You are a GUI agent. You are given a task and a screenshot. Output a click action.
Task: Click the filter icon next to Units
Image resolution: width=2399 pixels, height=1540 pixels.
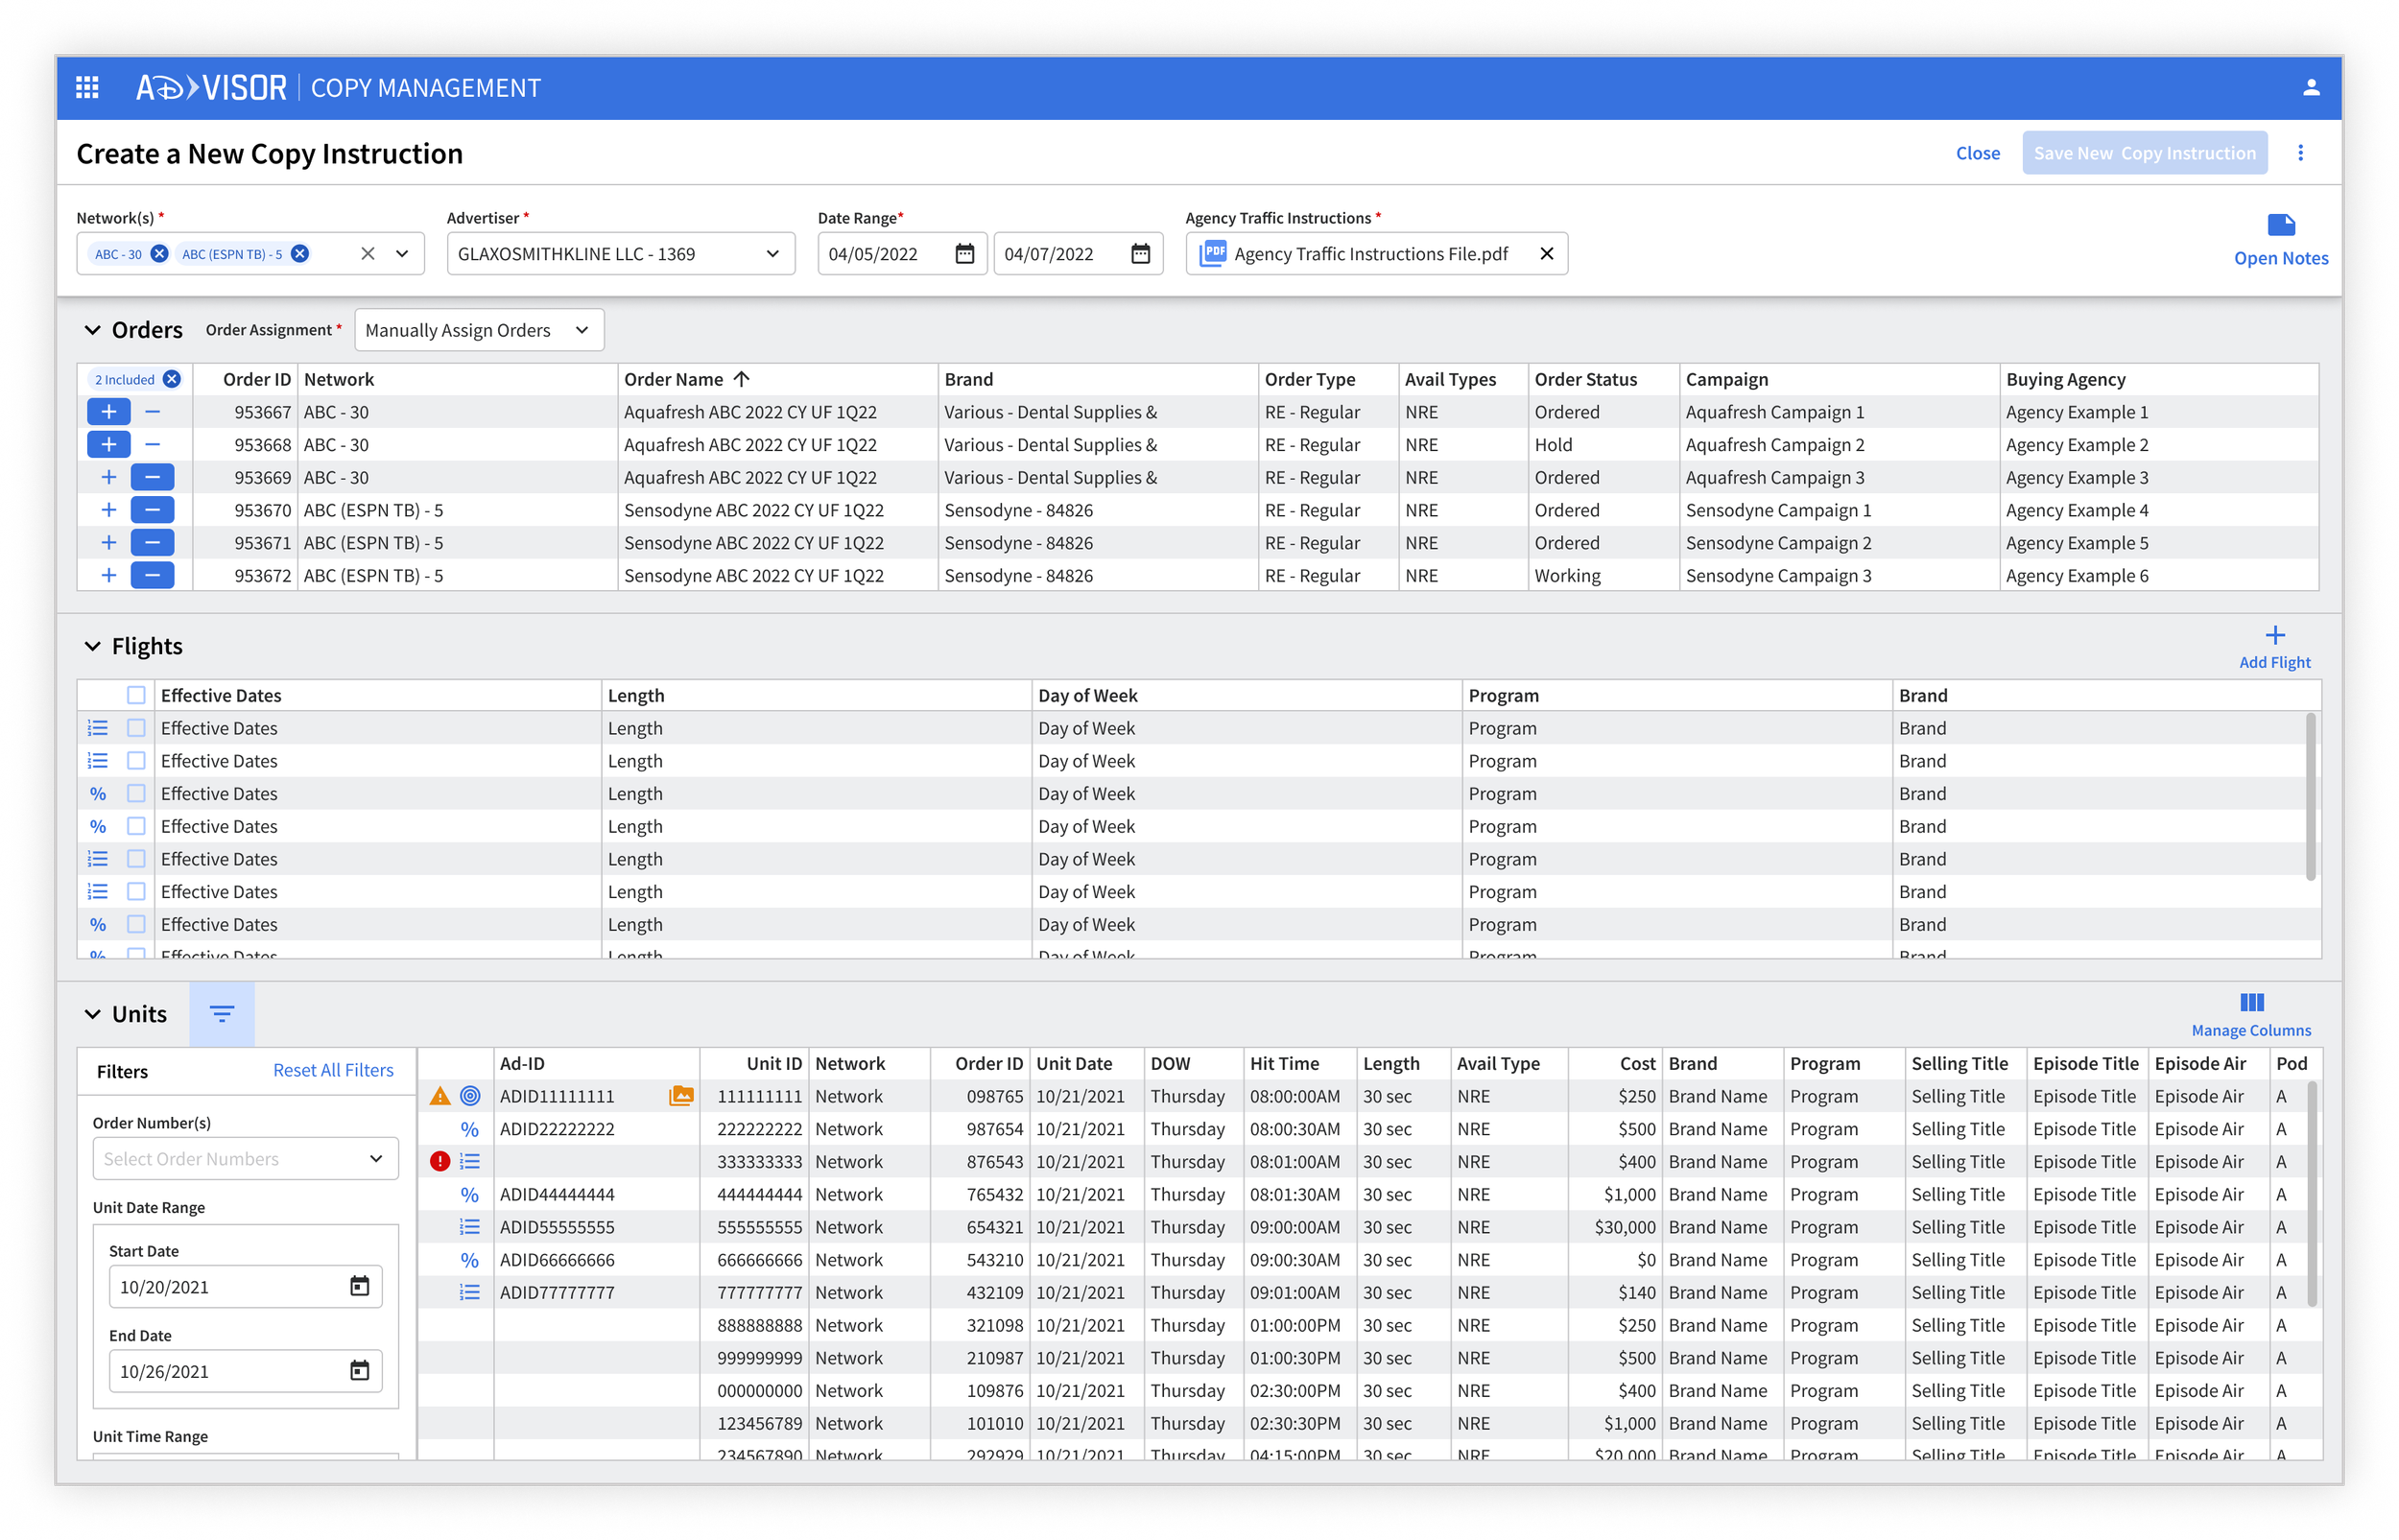coord(222,1013)
